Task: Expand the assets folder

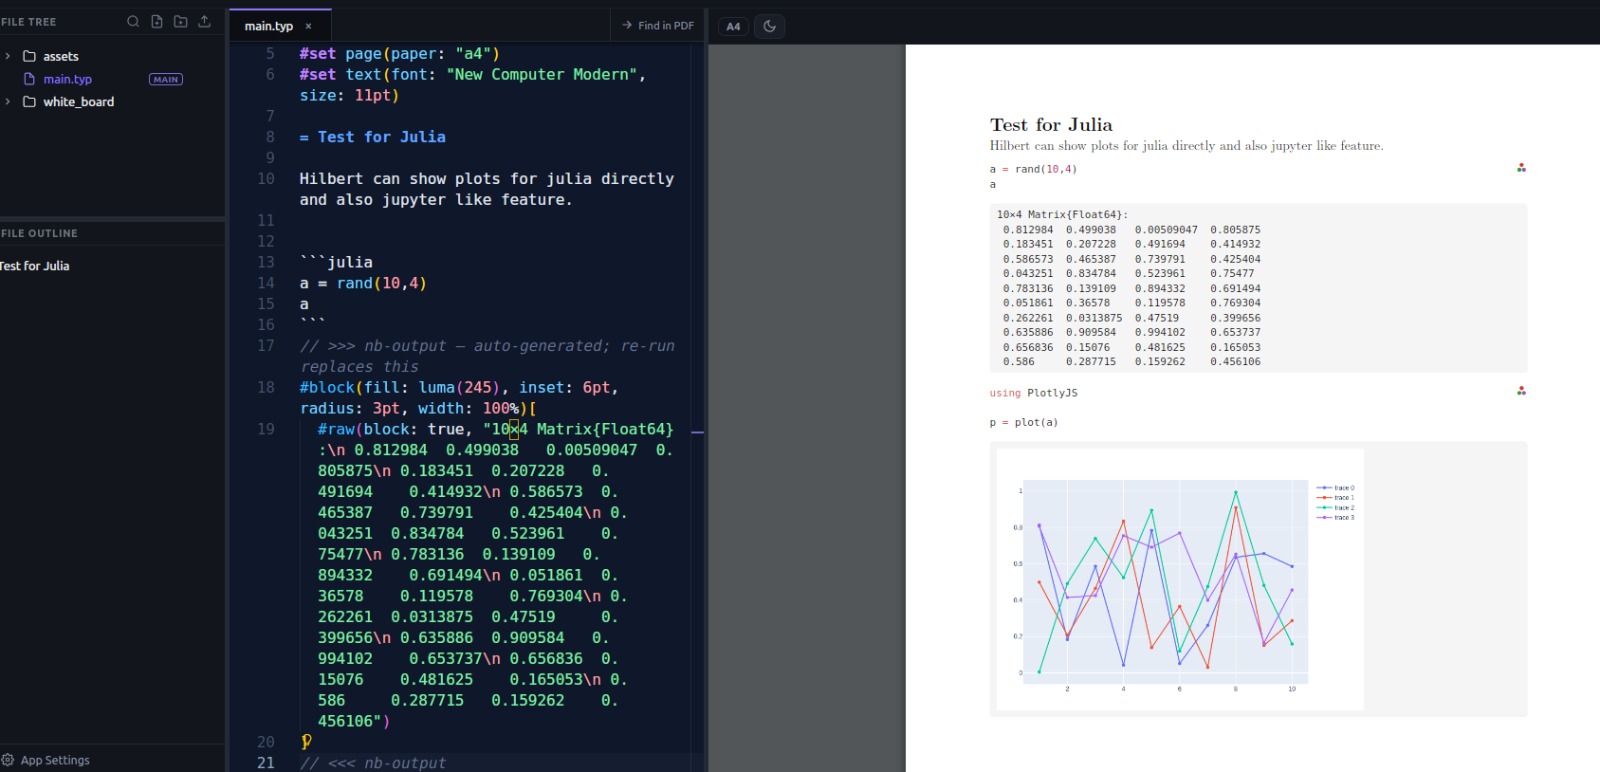Action: pyautogui.click(x=8, y=56)
